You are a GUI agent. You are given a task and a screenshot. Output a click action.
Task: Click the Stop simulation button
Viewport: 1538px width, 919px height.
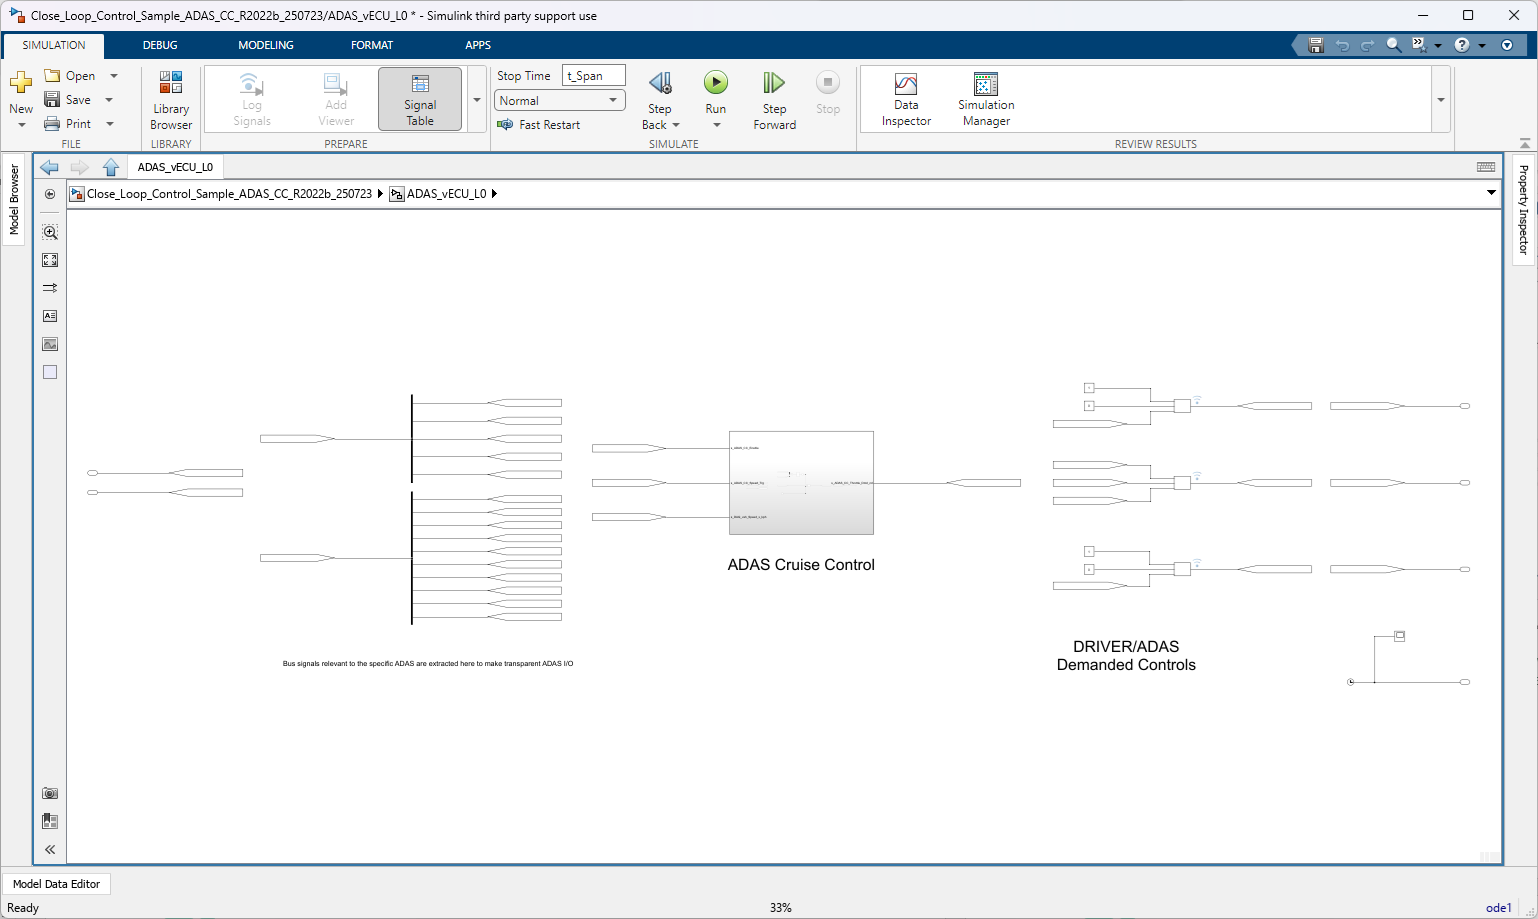point(828,93)
